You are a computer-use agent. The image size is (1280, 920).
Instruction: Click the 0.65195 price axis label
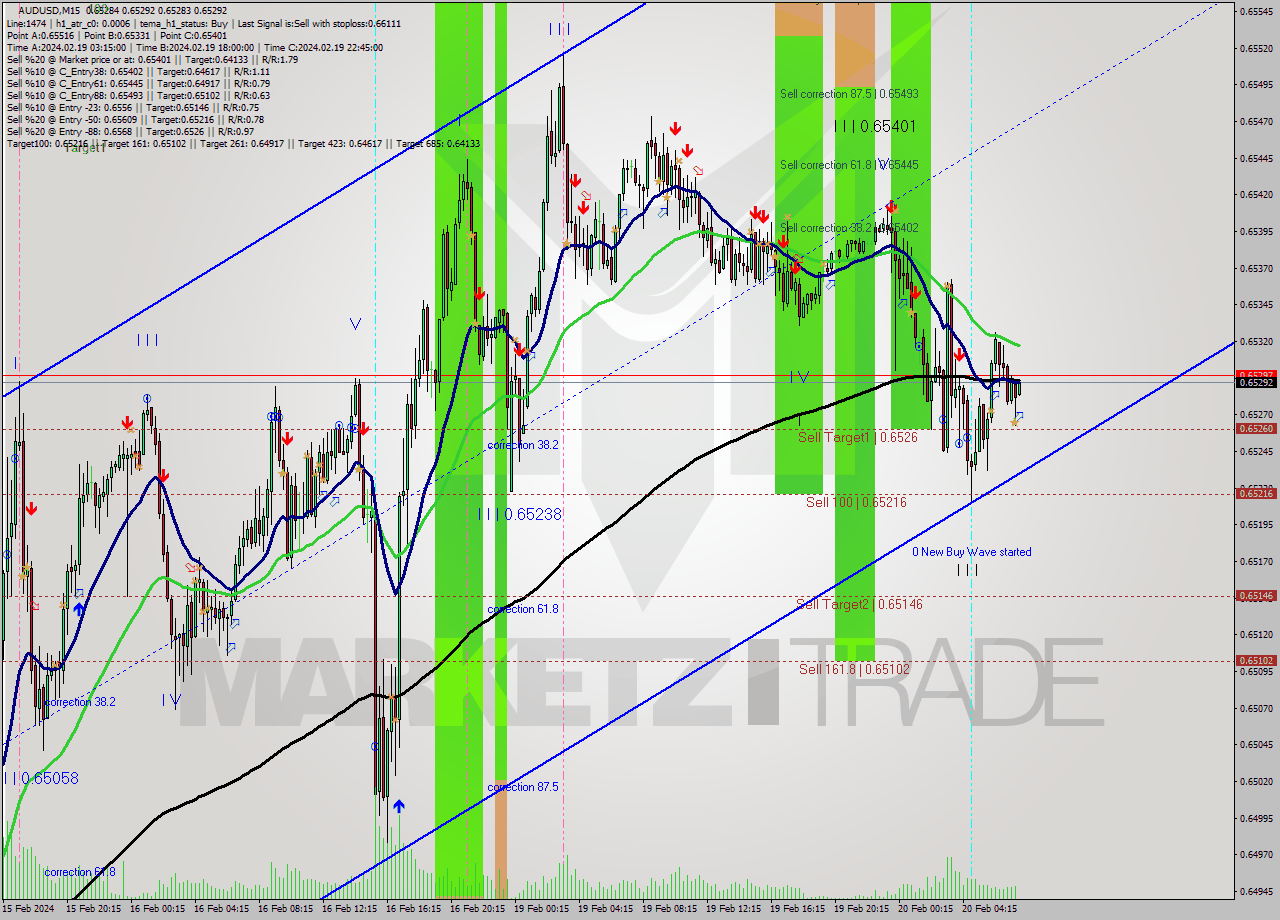coord(1256,524)
